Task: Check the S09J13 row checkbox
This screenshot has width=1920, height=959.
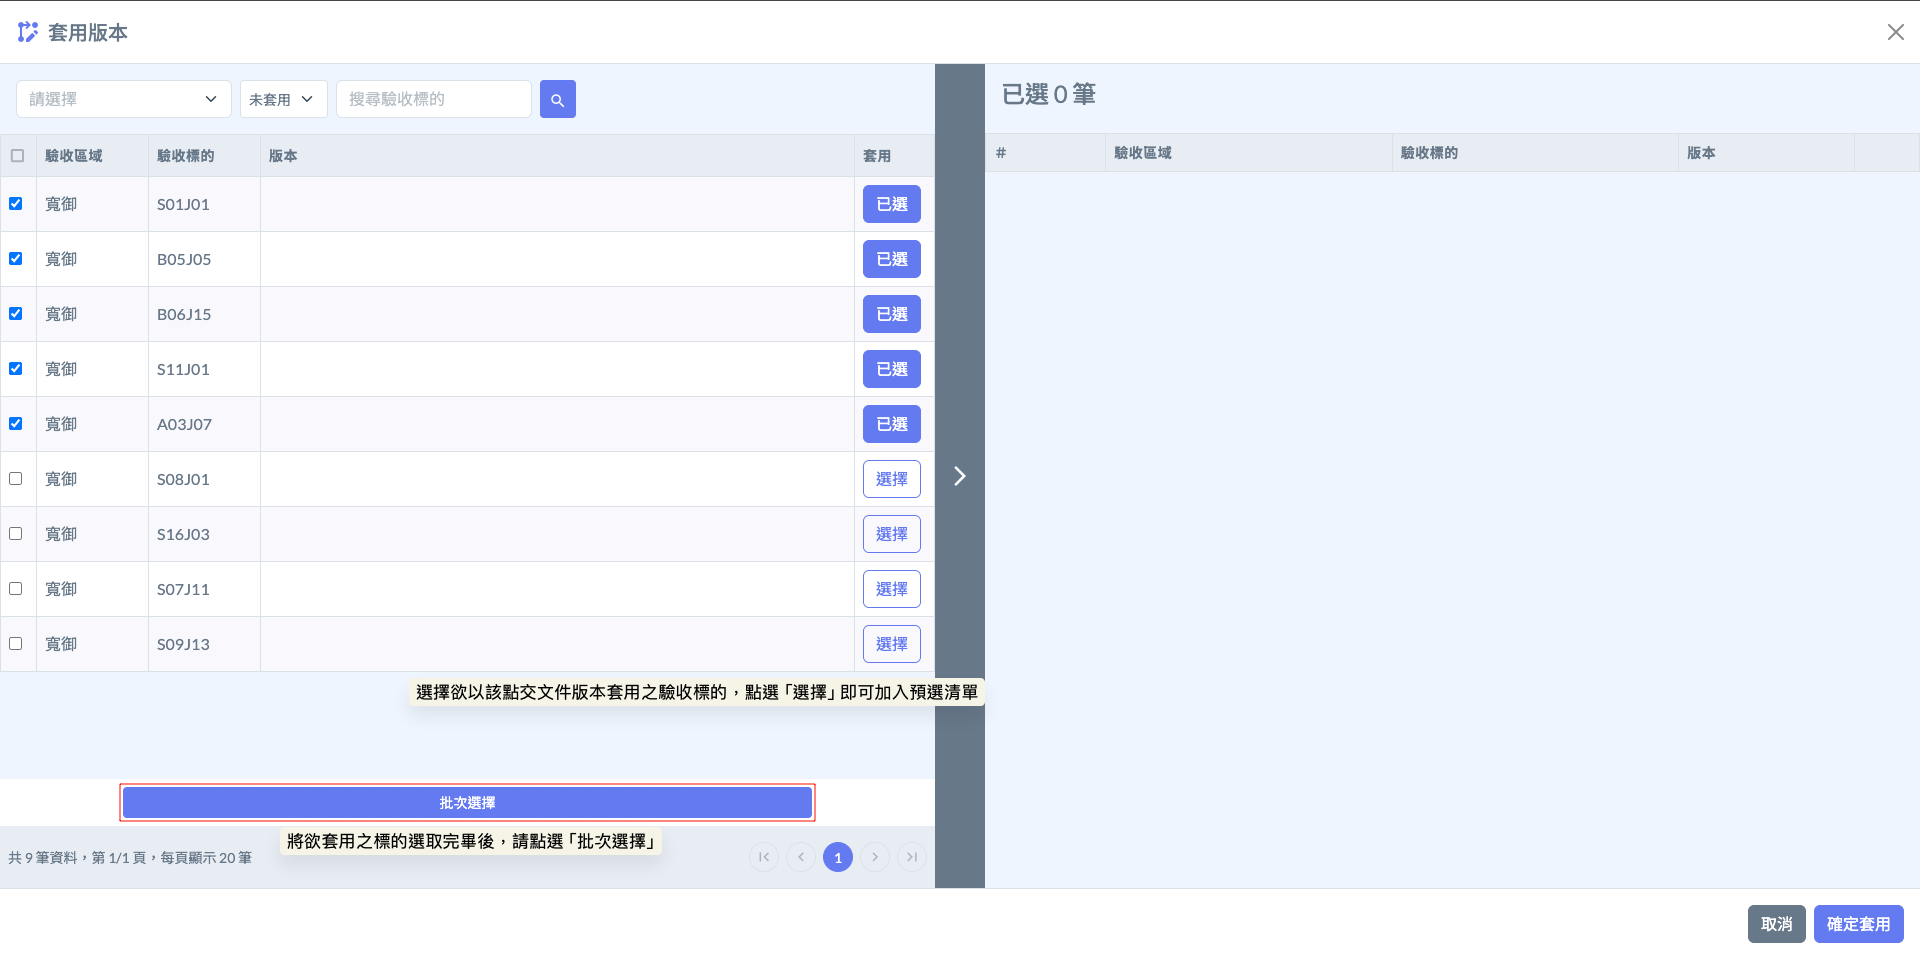Action: point(16,643)
